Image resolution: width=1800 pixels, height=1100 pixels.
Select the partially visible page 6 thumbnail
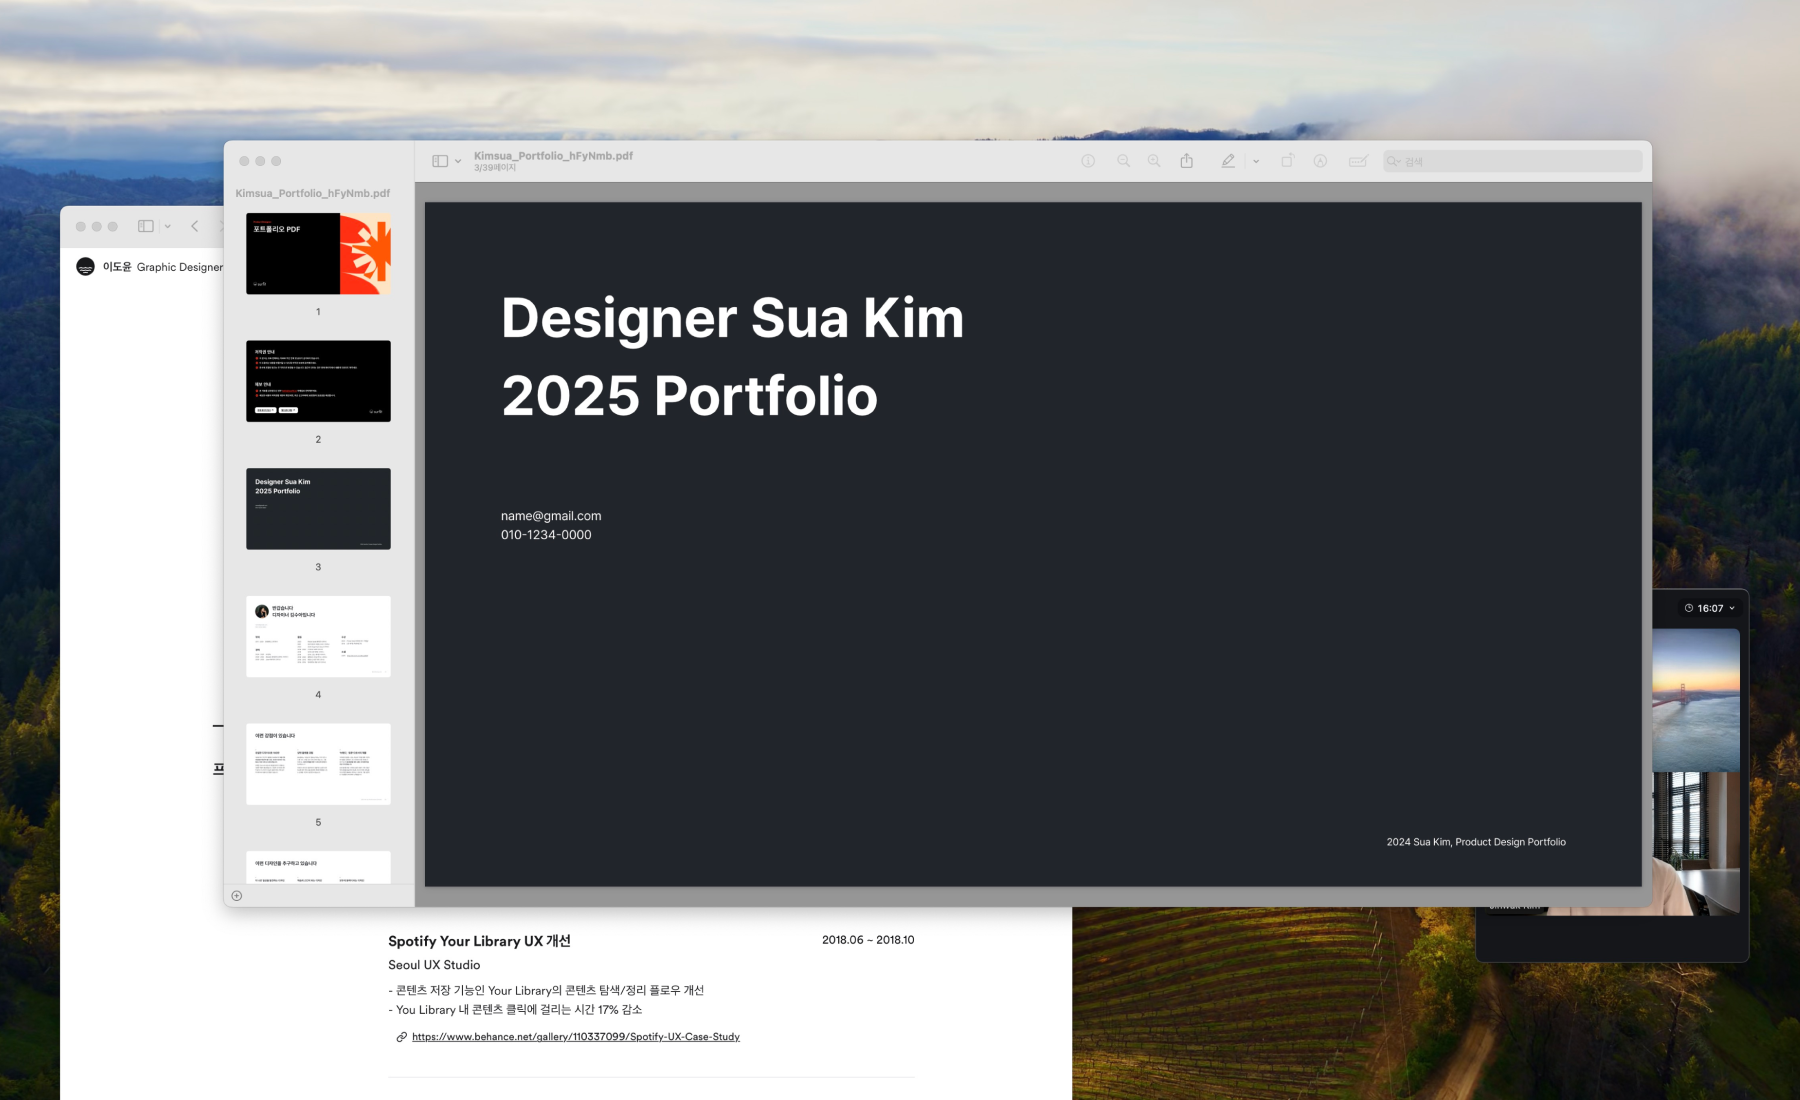[x=318, y=867]
